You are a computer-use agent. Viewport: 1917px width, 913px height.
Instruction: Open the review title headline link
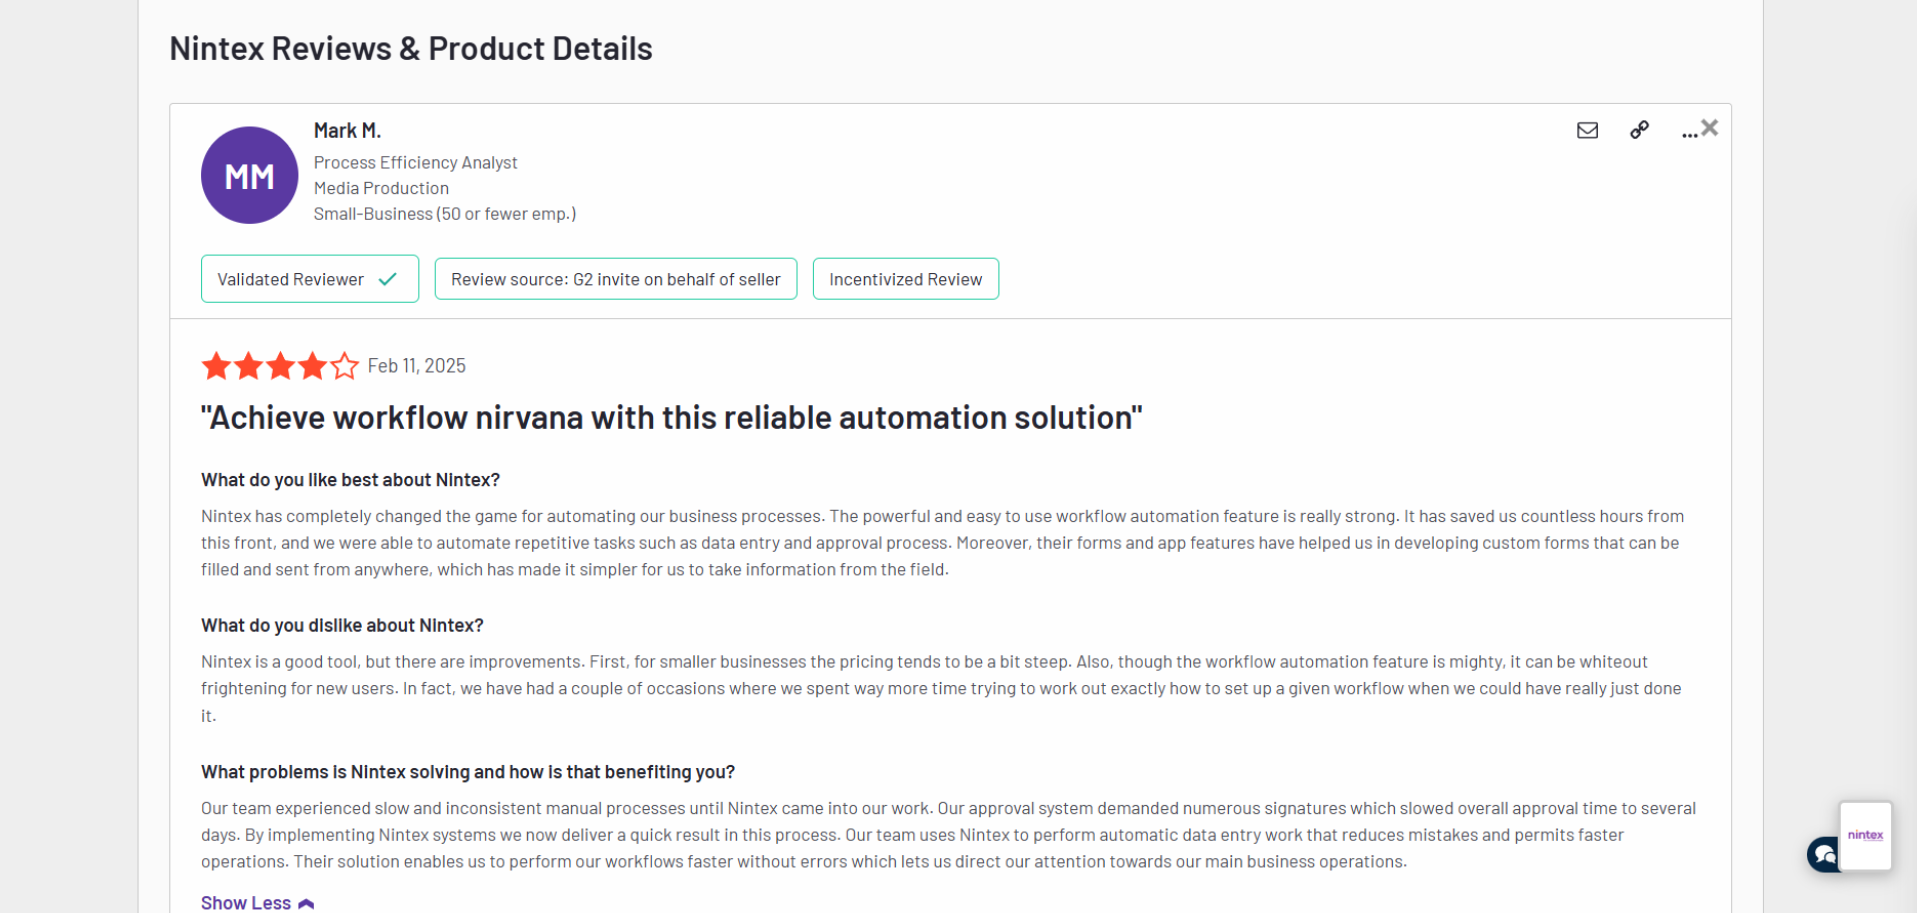coord(671,417)
